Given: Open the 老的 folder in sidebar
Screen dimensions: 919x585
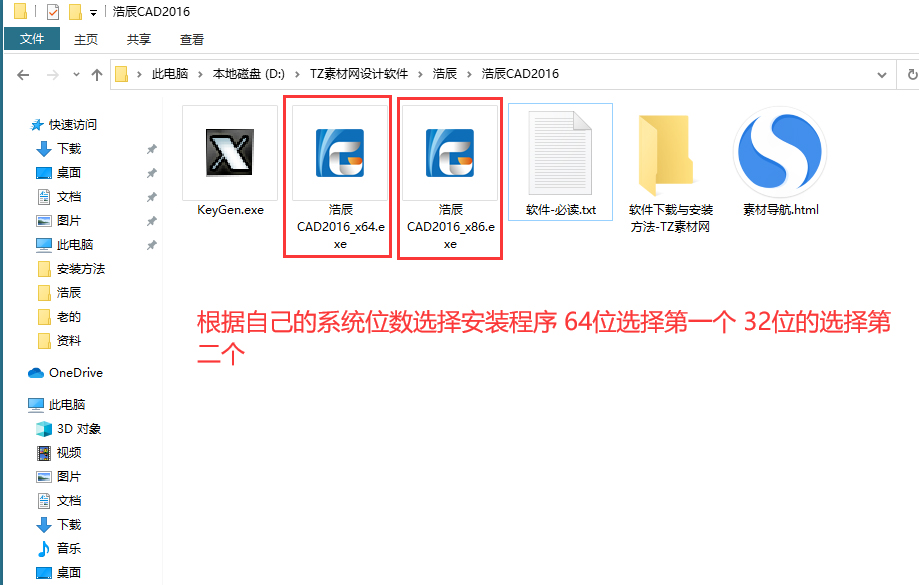Looking at the screenshot, I should point(69,317).
